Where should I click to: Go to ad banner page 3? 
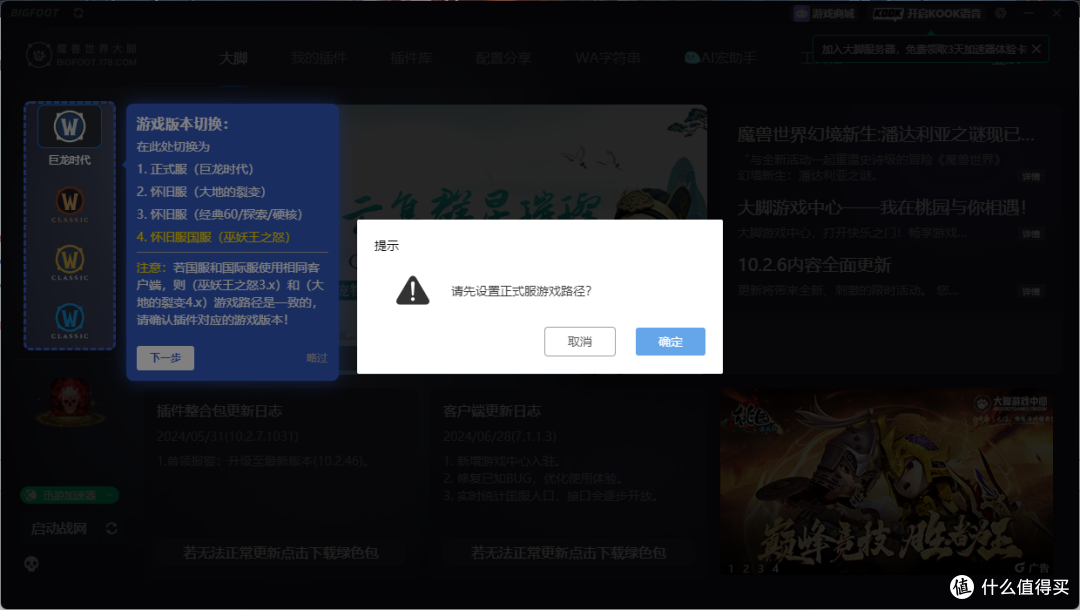[760, 569]
